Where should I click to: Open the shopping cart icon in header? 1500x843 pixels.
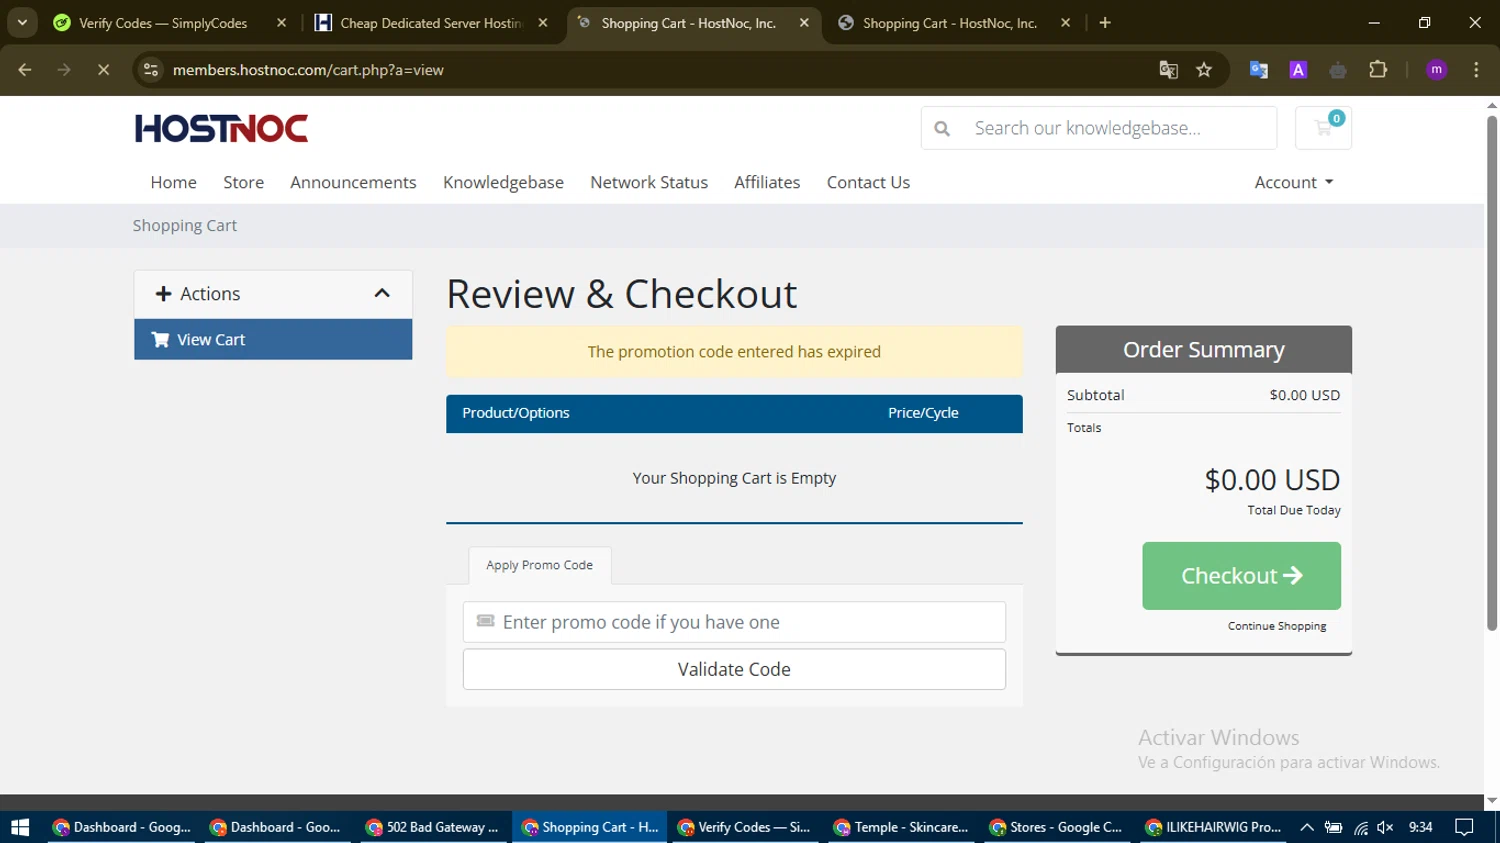[x=1323, y=128]
